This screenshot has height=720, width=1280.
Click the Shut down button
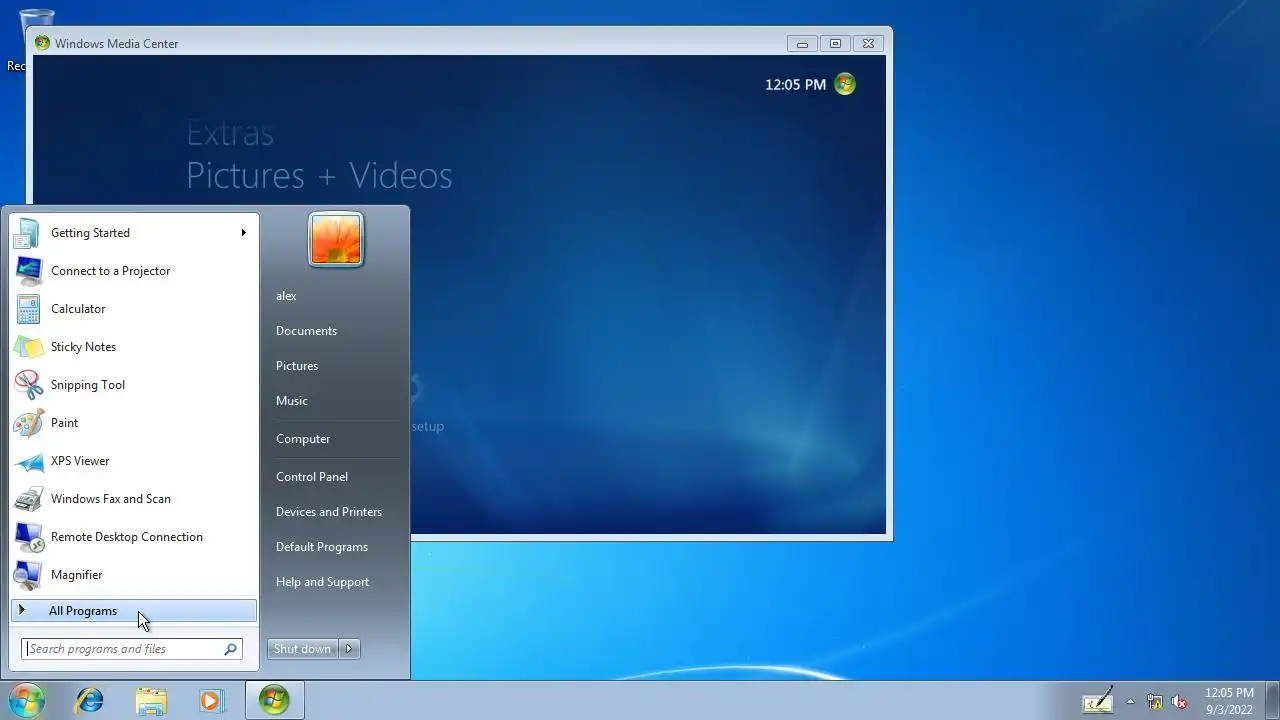[303, 649]
